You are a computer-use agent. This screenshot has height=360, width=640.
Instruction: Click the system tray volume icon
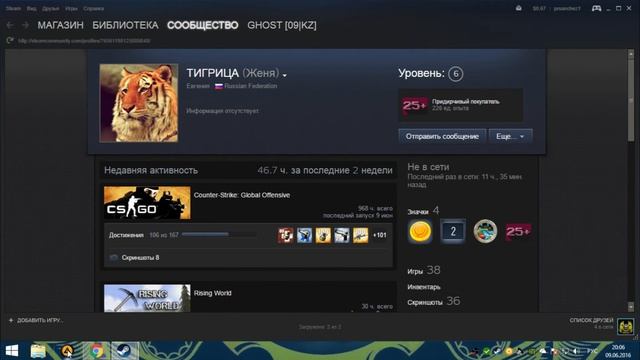[x=576, y=351]
